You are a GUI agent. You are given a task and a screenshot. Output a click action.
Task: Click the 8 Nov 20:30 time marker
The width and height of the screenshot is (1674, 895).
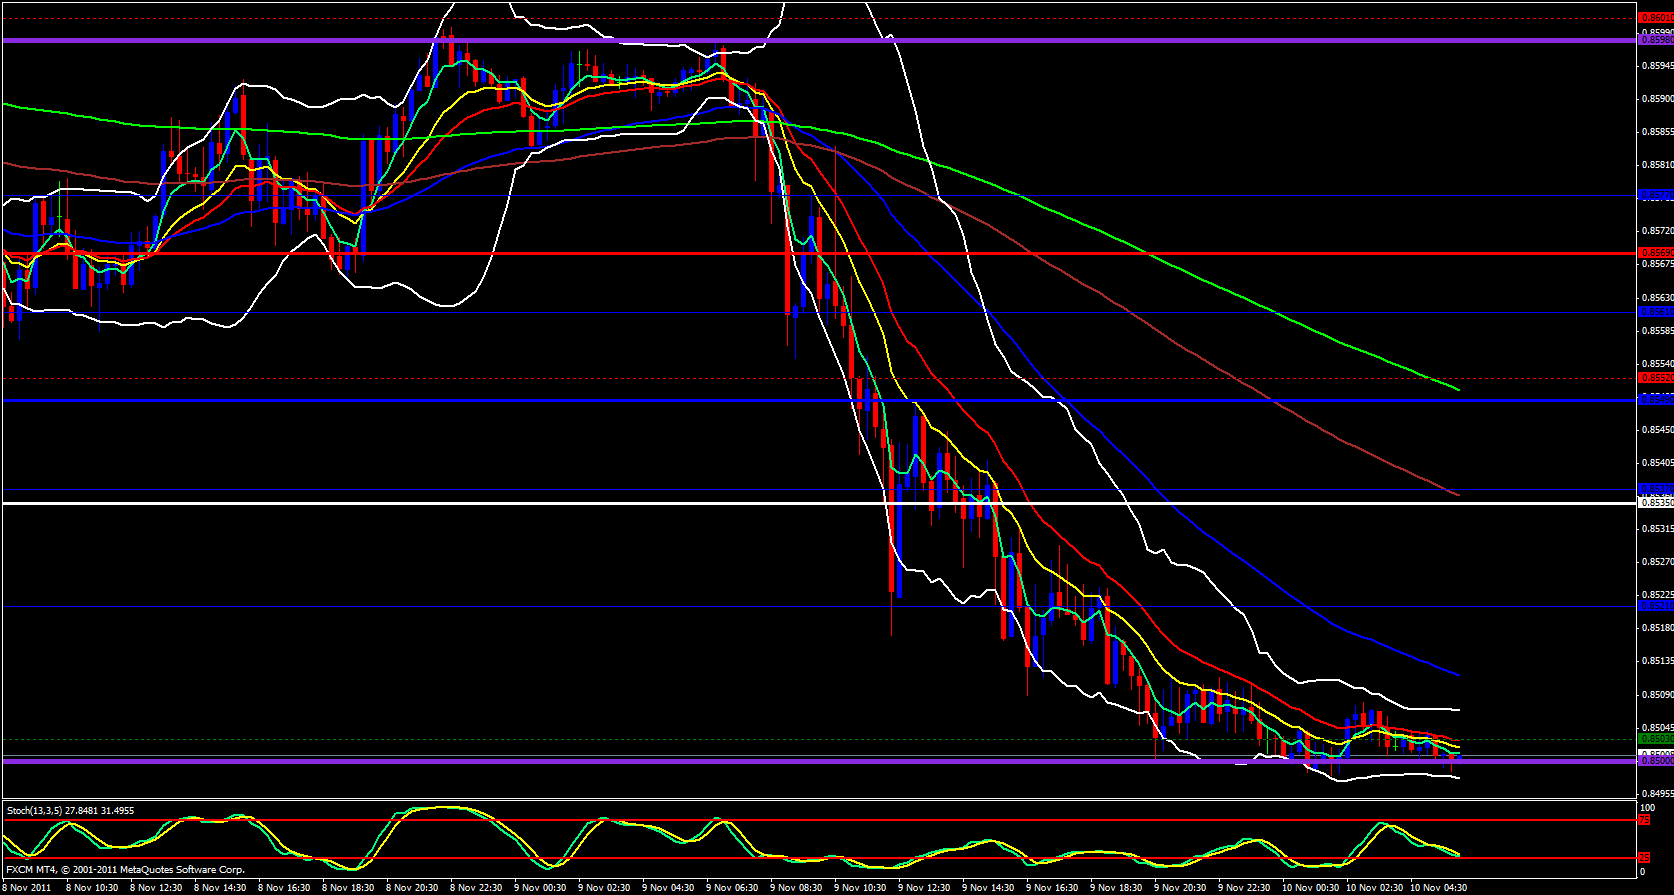pyautogui.click(x=411, y=887)
